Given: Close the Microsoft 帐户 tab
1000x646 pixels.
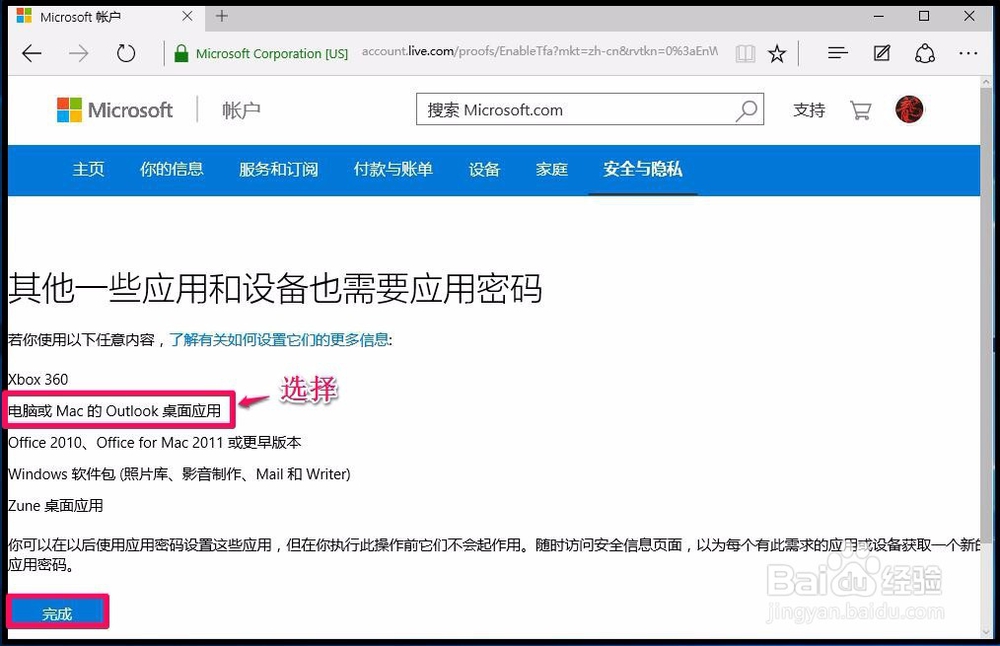Looking at the screenshot, I should coord(187,17).
